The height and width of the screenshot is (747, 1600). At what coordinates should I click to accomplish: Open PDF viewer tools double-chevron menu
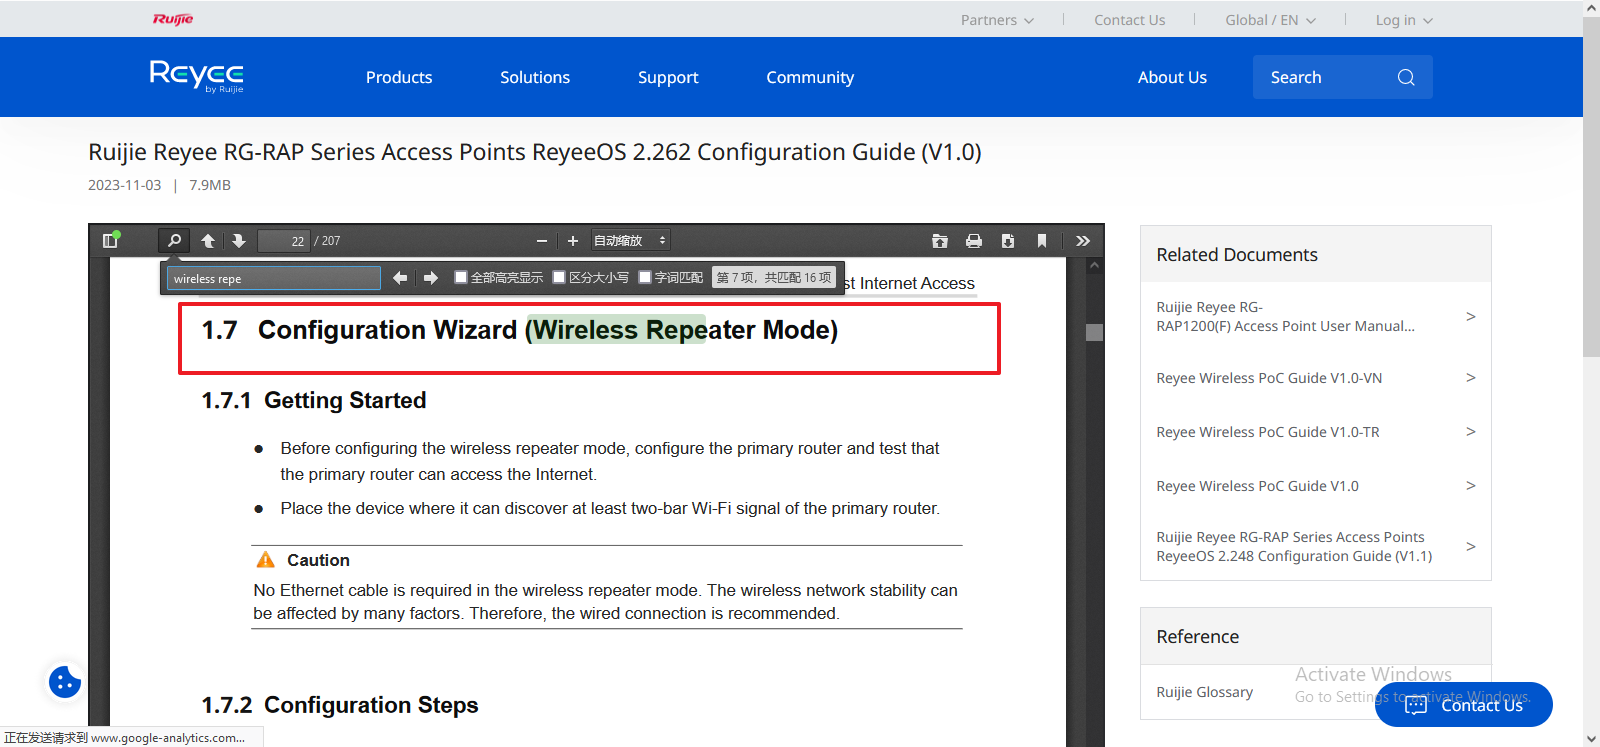point(1083,241)
